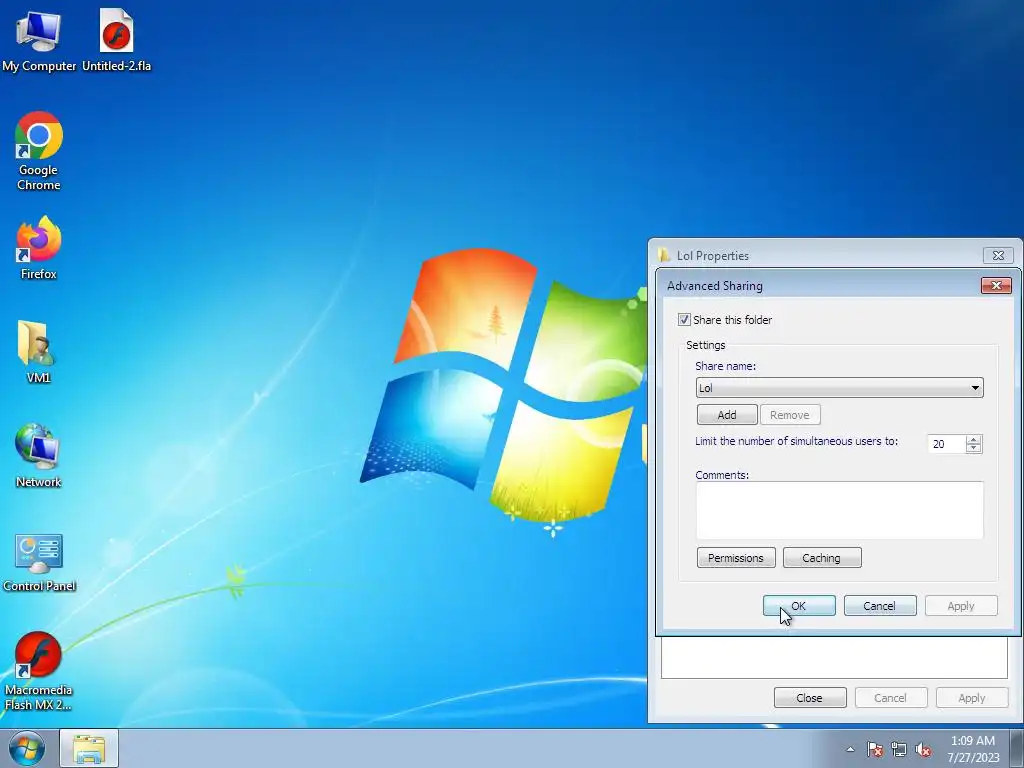Image resolution: width=1024 pixels, height=768 pixels.
Task: Click the Add share name button
Action: tap(727, 415)
